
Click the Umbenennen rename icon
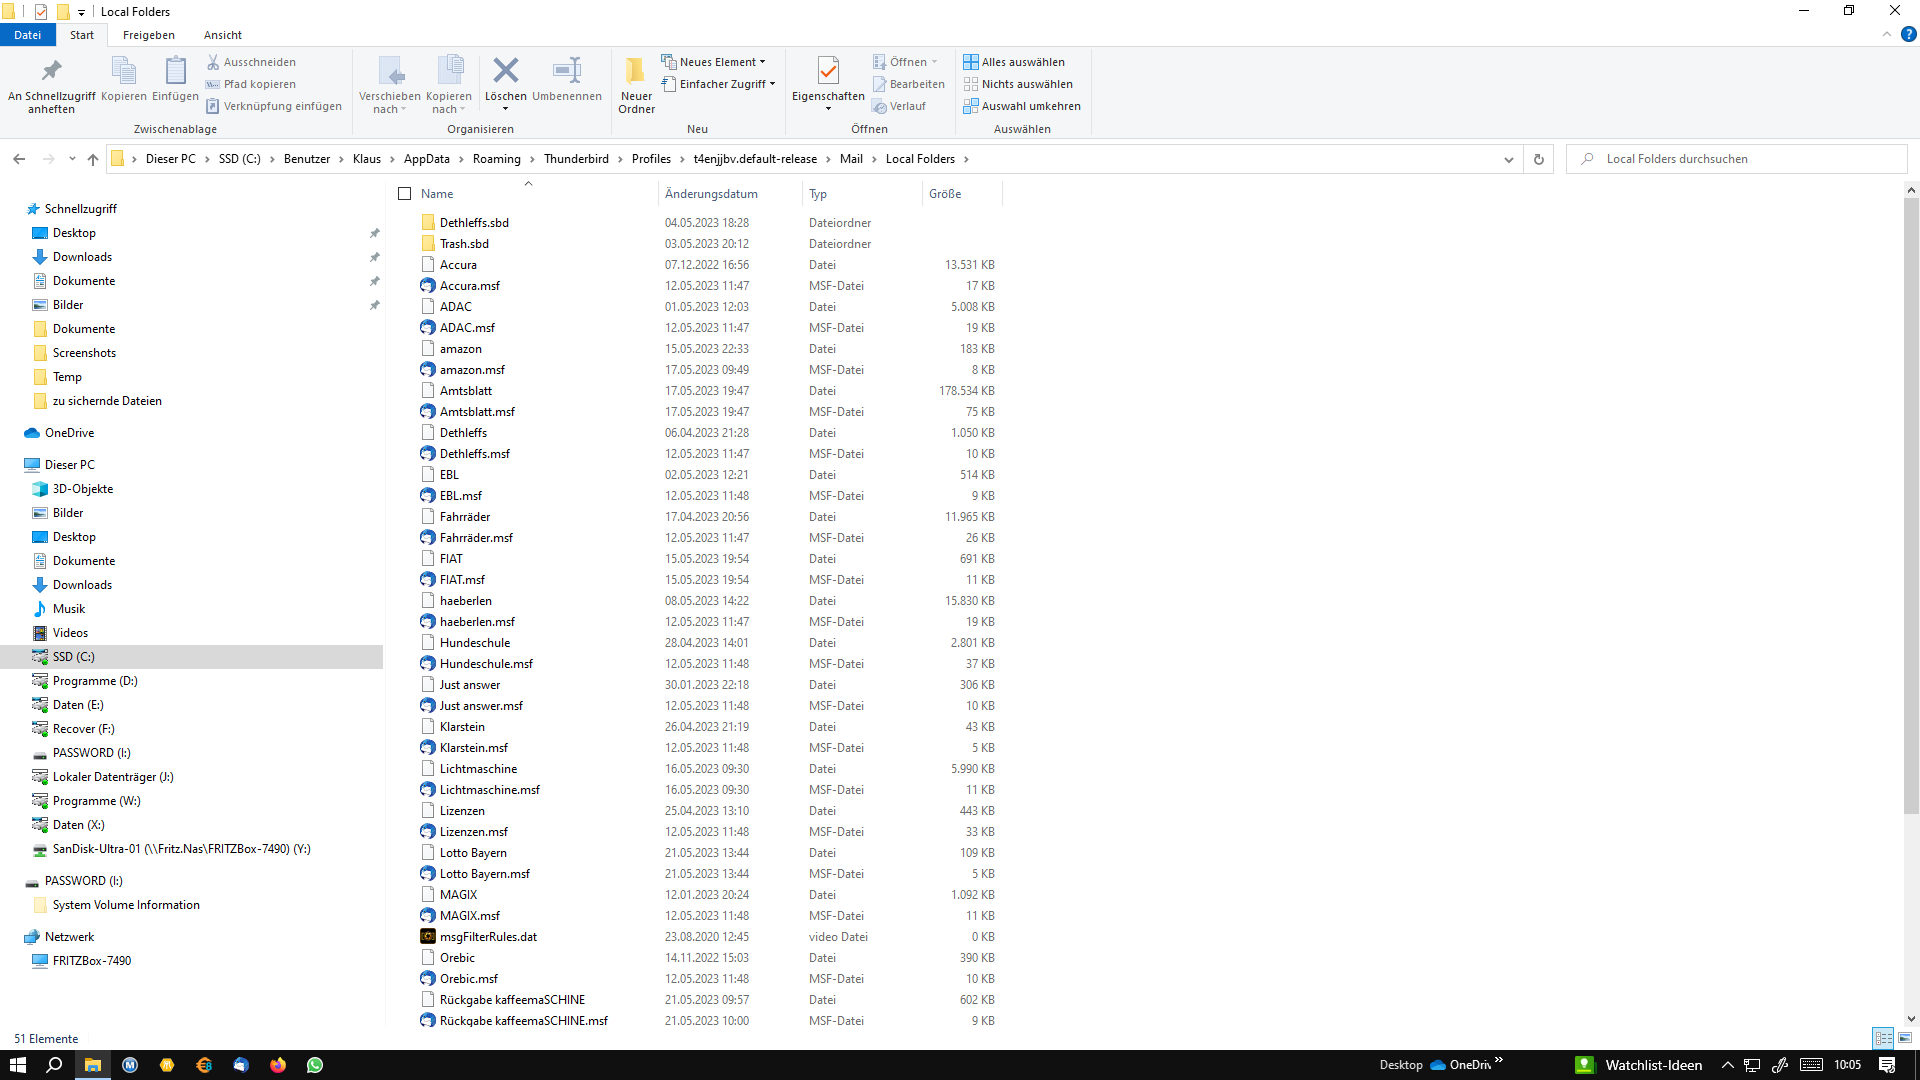[567, 72]
